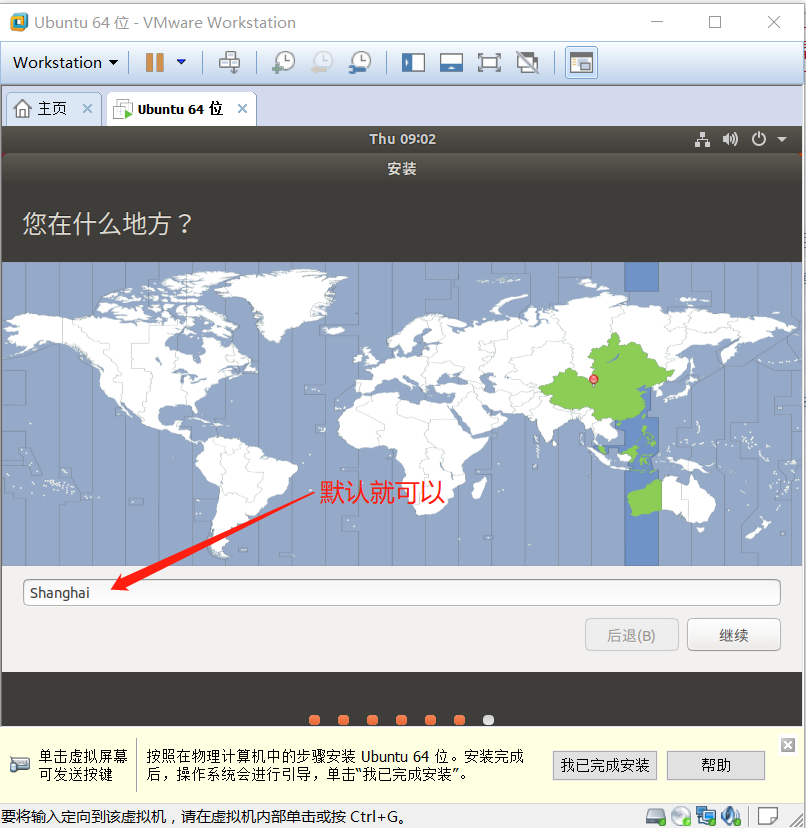Take a snapshot of the VM
The image size is (806, 828).
click(x=284, y=62)
